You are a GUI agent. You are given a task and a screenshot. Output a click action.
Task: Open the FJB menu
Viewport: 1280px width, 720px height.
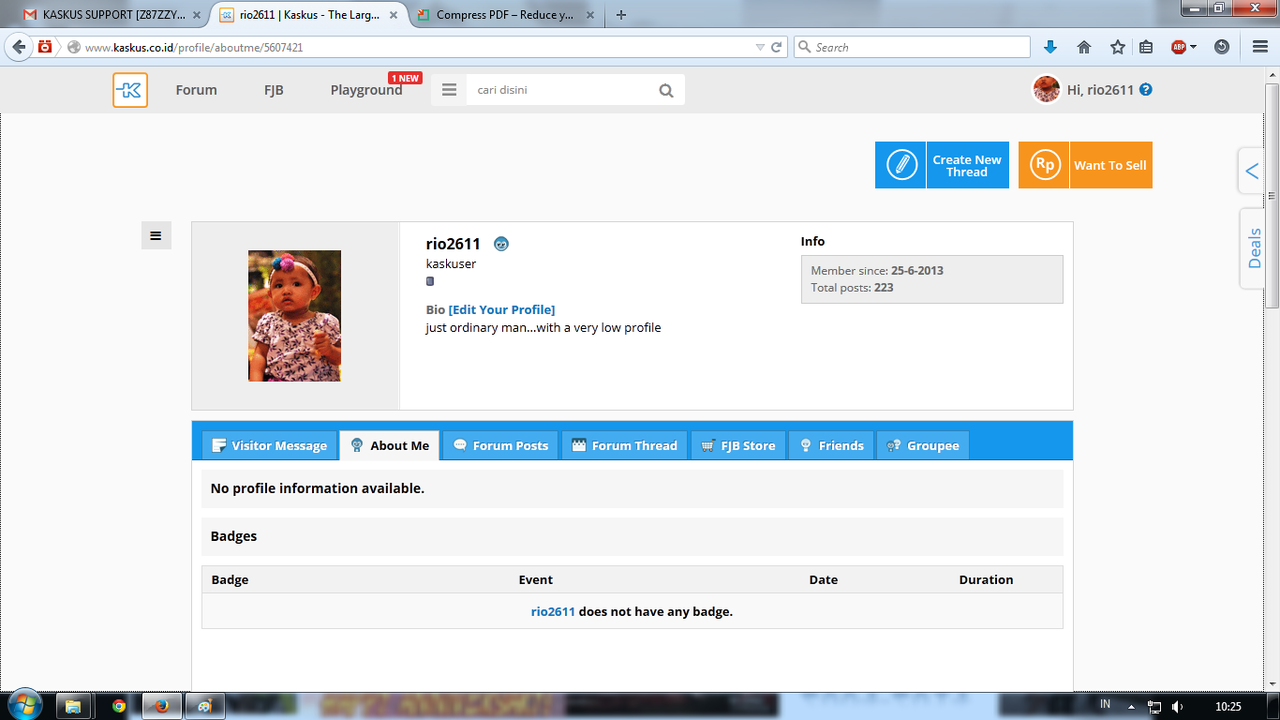(x=274, y=90)
